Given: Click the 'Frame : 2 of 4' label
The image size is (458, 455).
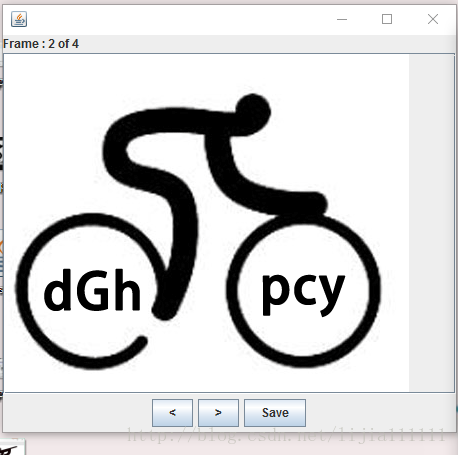Looking at the screenshot, I should click(x=41, y=44).
